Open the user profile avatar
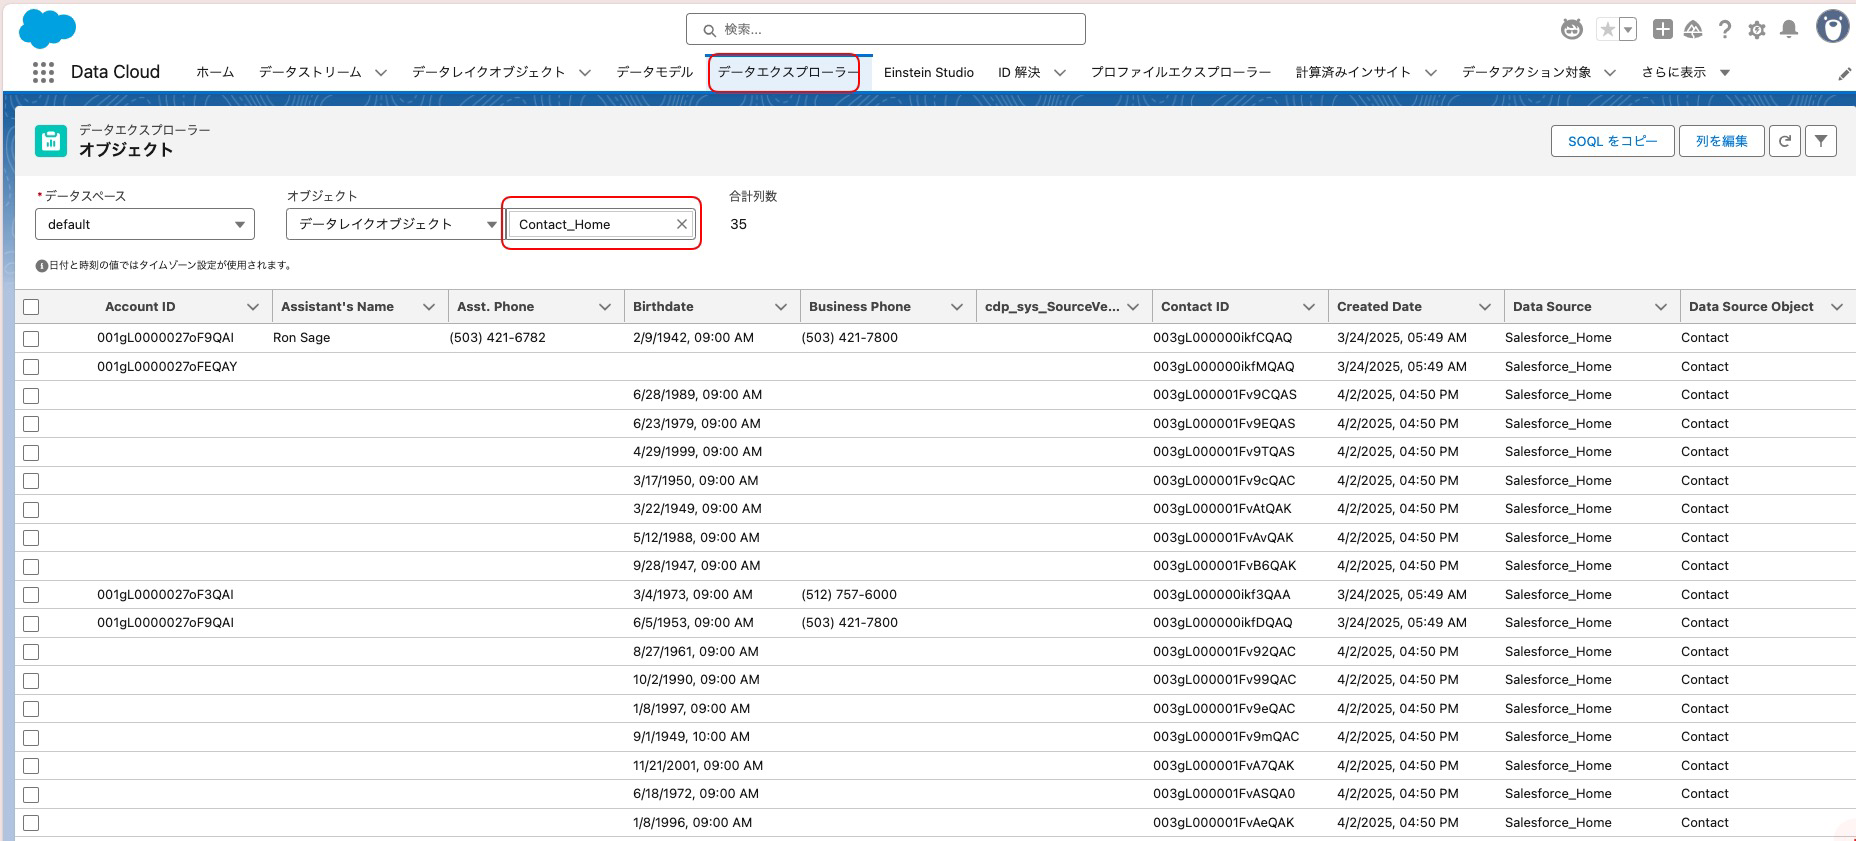 tap(1832, 28)
